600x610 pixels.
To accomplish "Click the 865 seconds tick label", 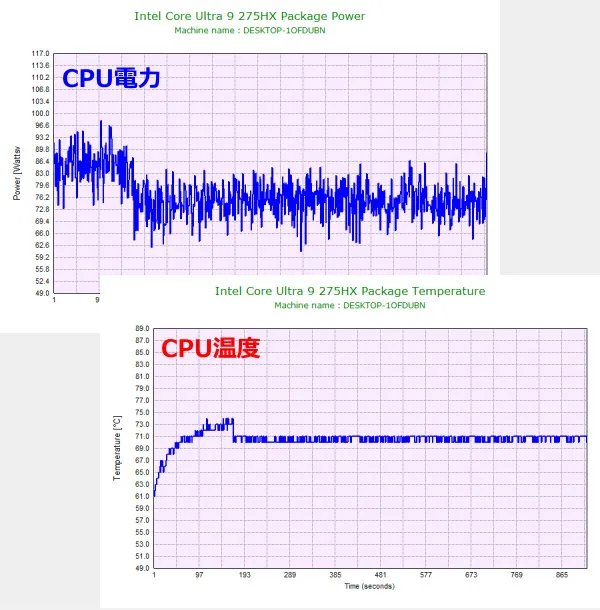I will point(562,575).
